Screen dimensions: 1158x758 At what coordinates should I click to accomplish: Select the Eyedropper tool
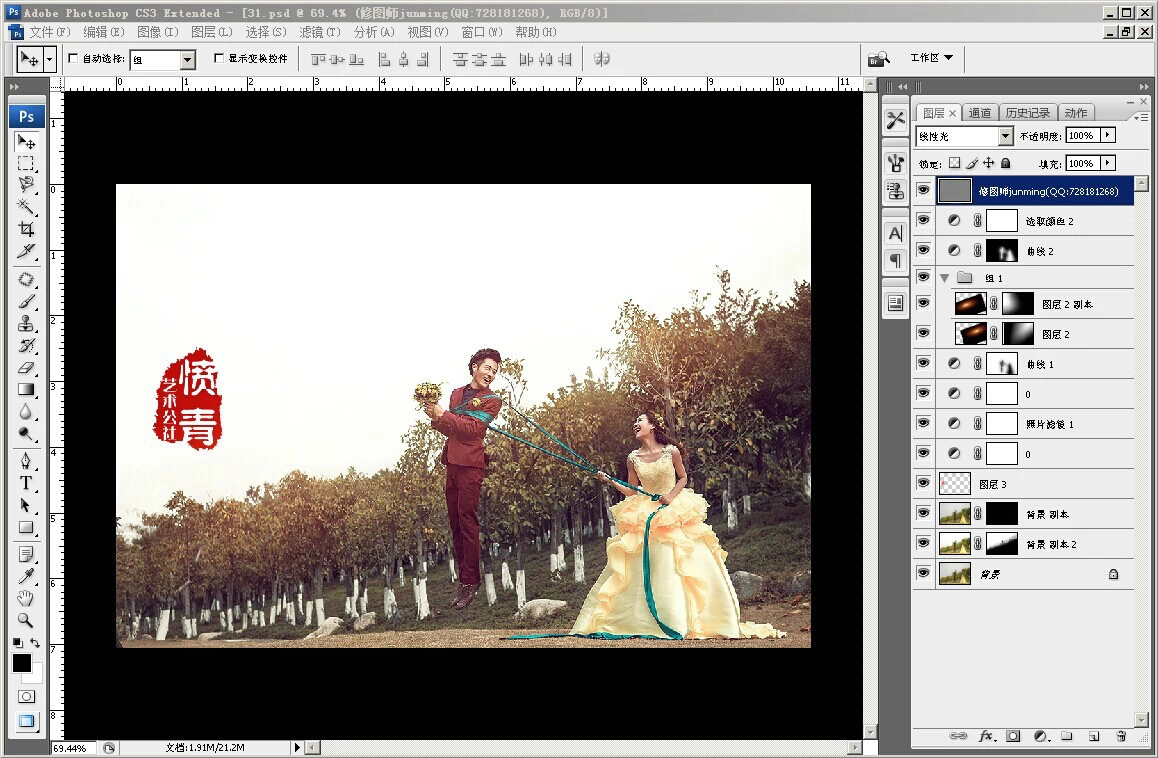(26, 576)
